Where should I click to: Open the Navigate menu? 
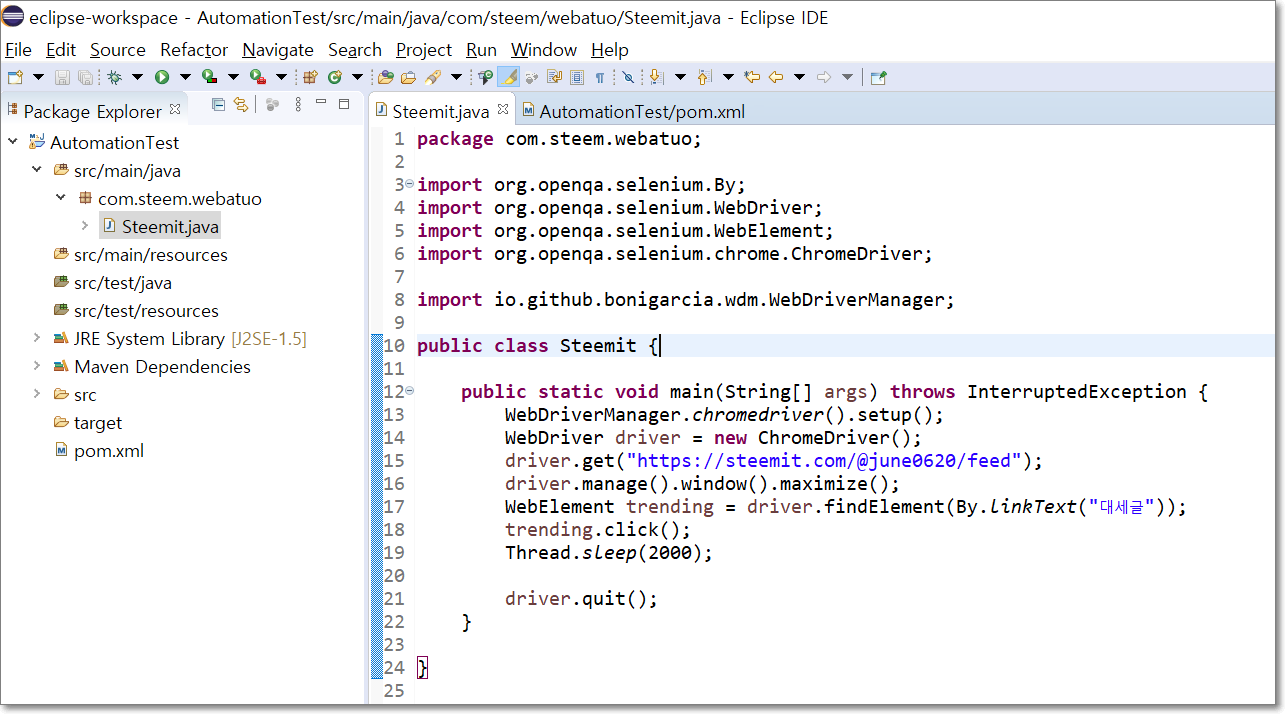tap(278, 50)
